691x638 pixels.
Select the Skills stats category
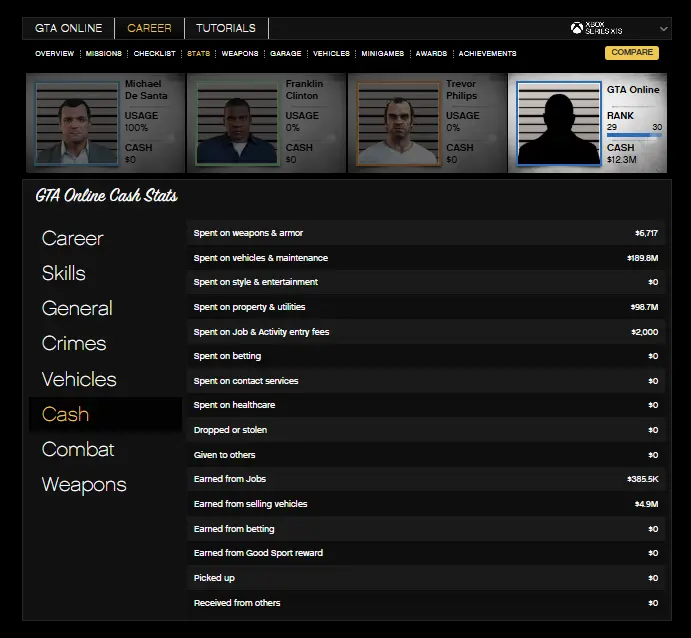point(64,273)
